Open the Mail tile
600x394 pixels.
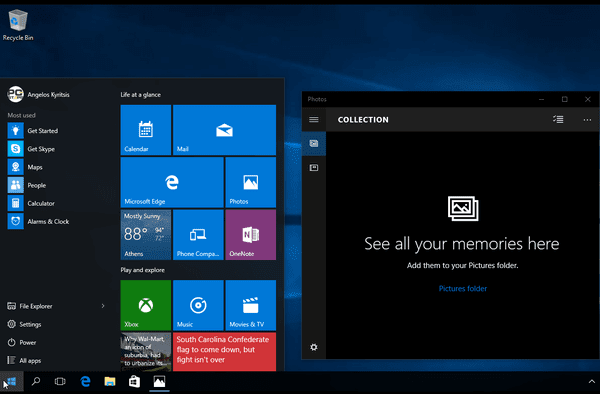[224, 130]
